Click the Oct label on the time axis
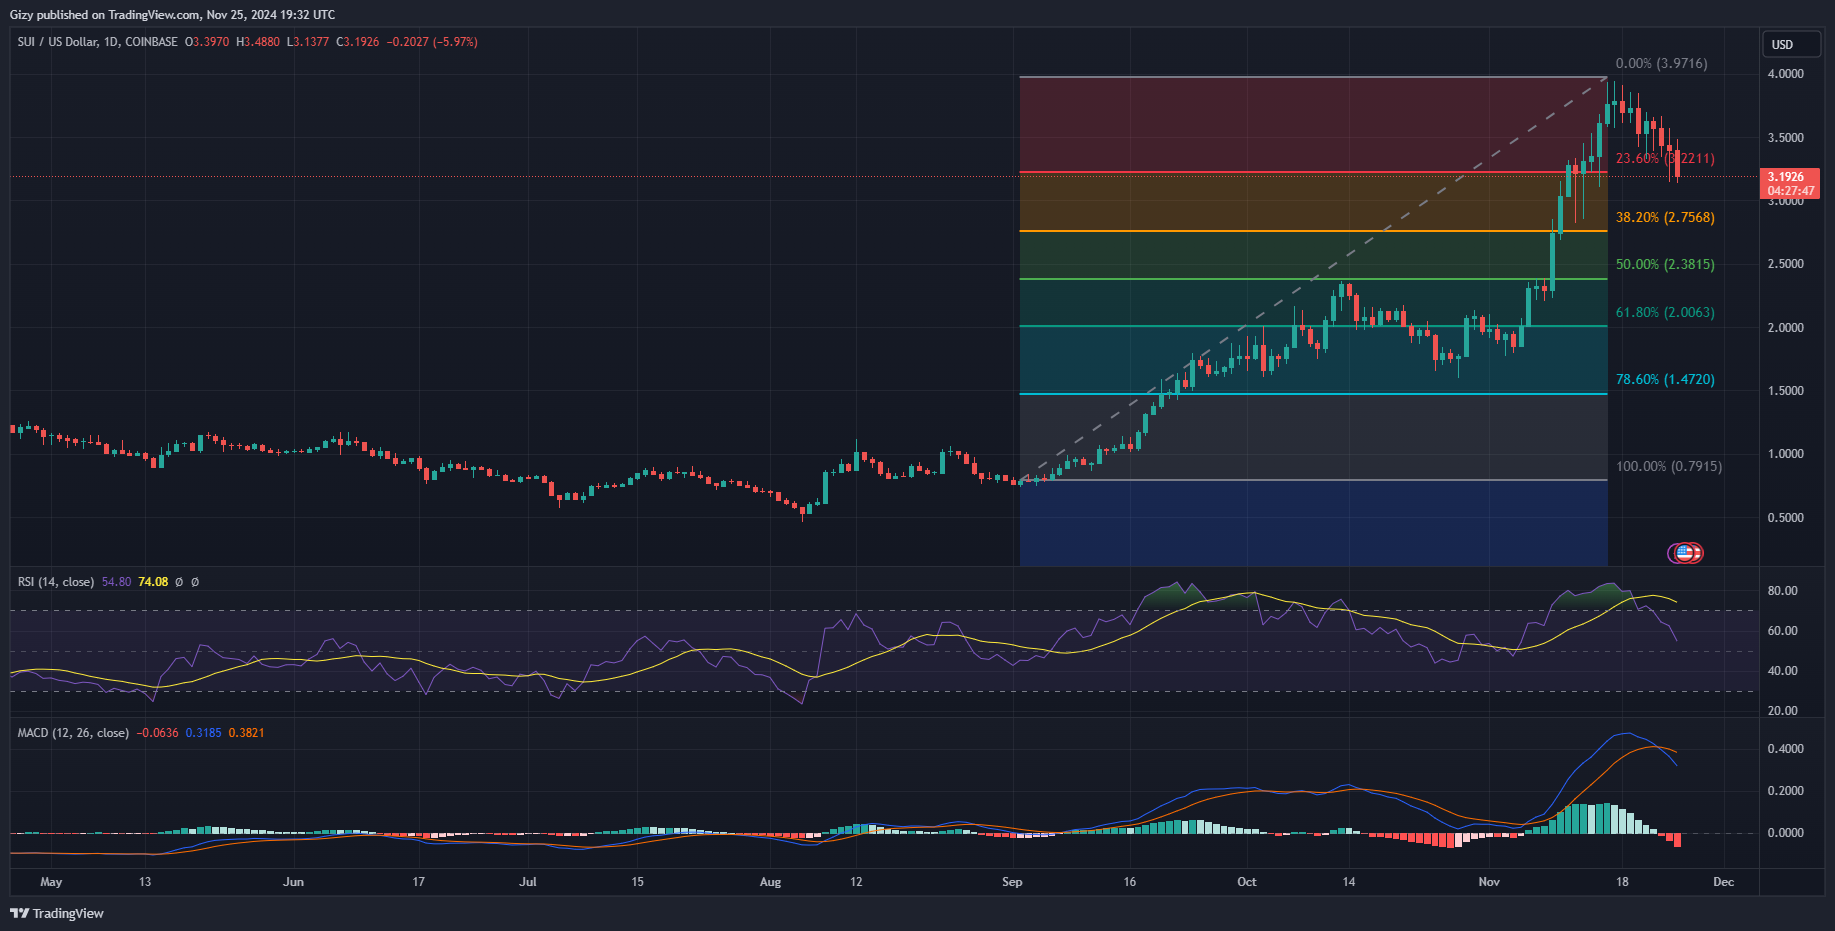1835x931 pixels. click(1247, 882)
